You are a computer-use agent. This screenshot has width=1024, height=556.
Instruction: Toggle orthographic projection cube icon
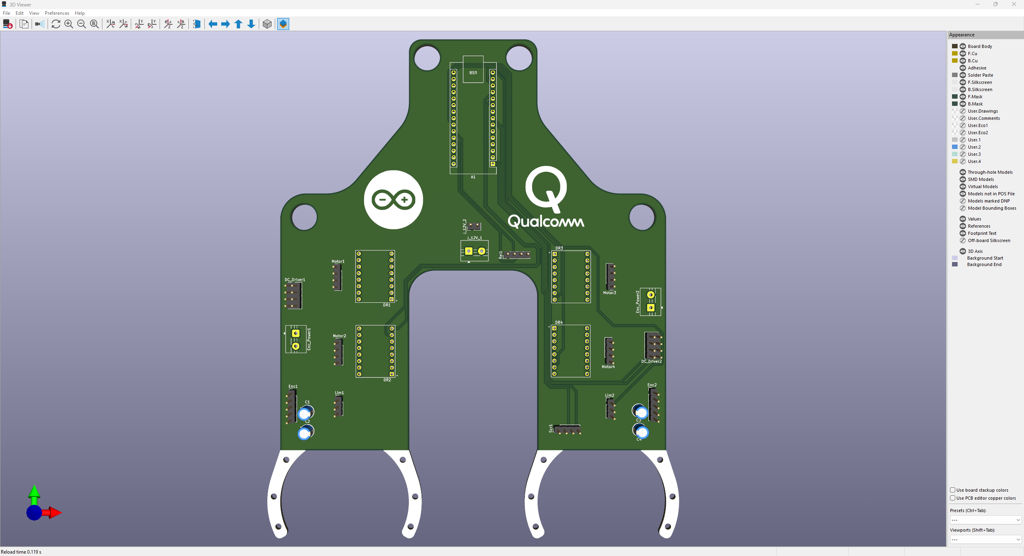tap(267, 24)
